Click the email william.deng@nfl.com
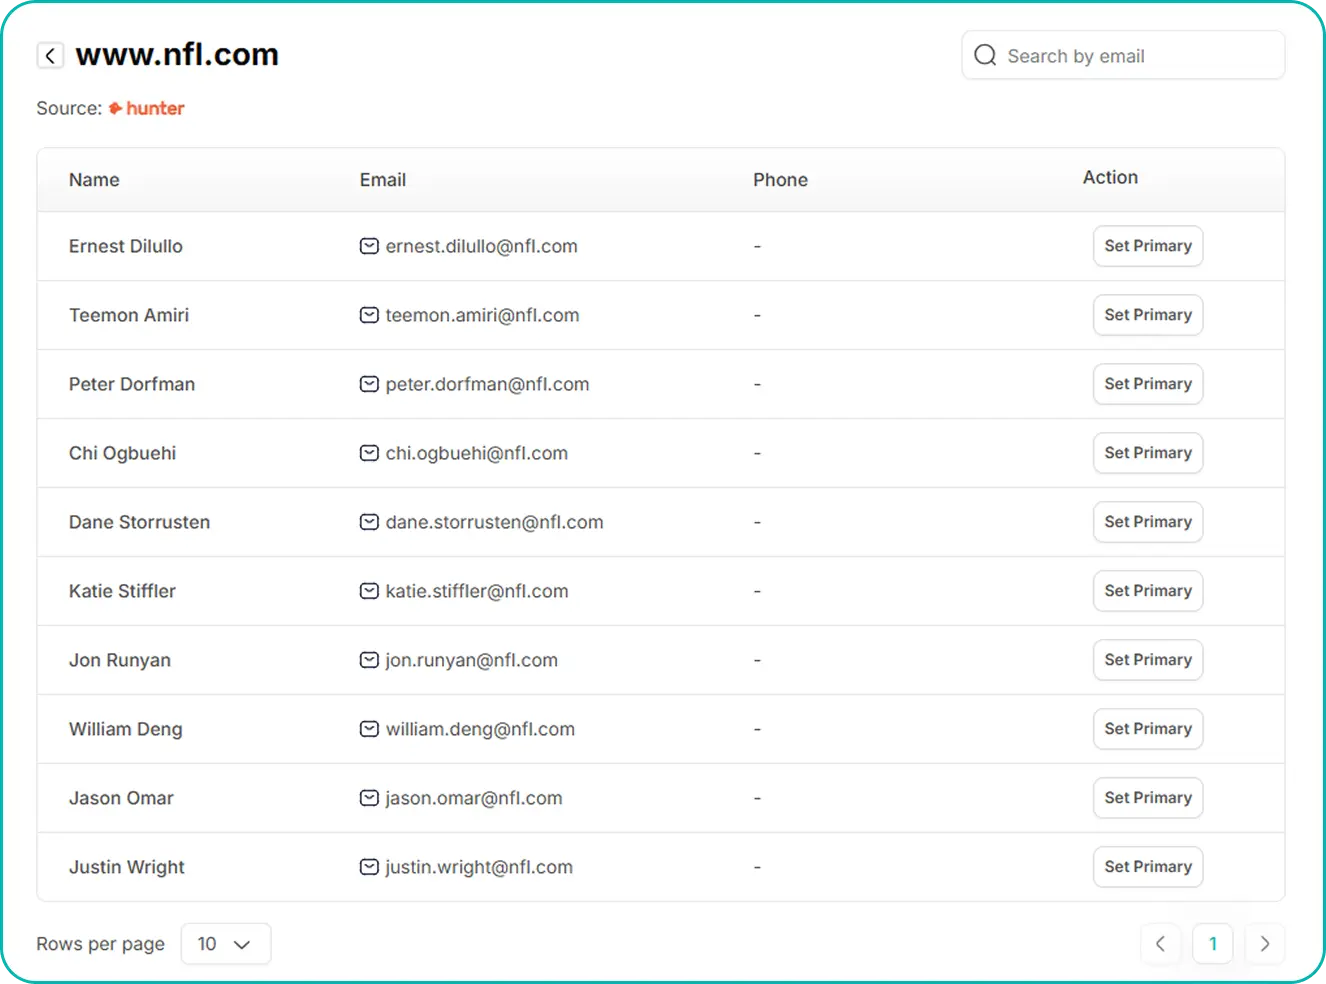1326x984 pixels. click(x=481, y=729)
